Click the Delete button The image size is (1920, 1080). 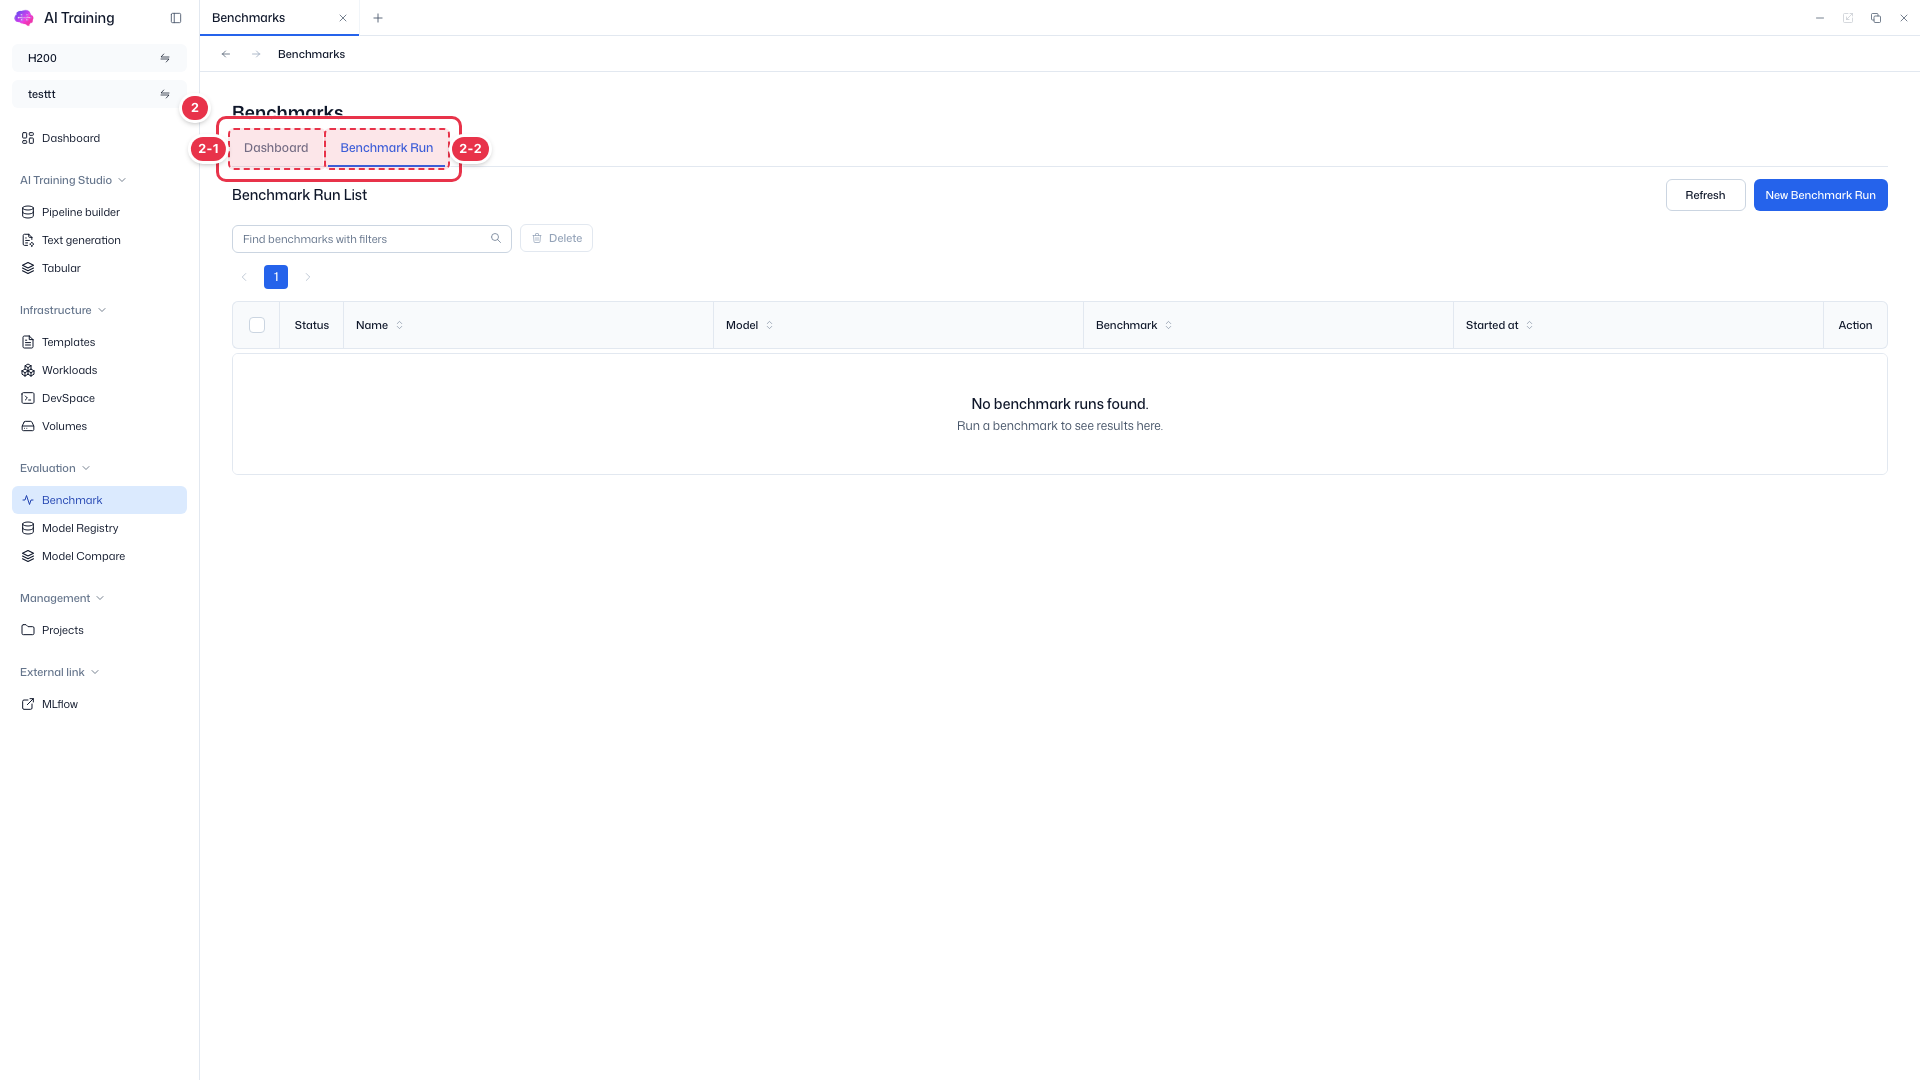tap(556, 238)
